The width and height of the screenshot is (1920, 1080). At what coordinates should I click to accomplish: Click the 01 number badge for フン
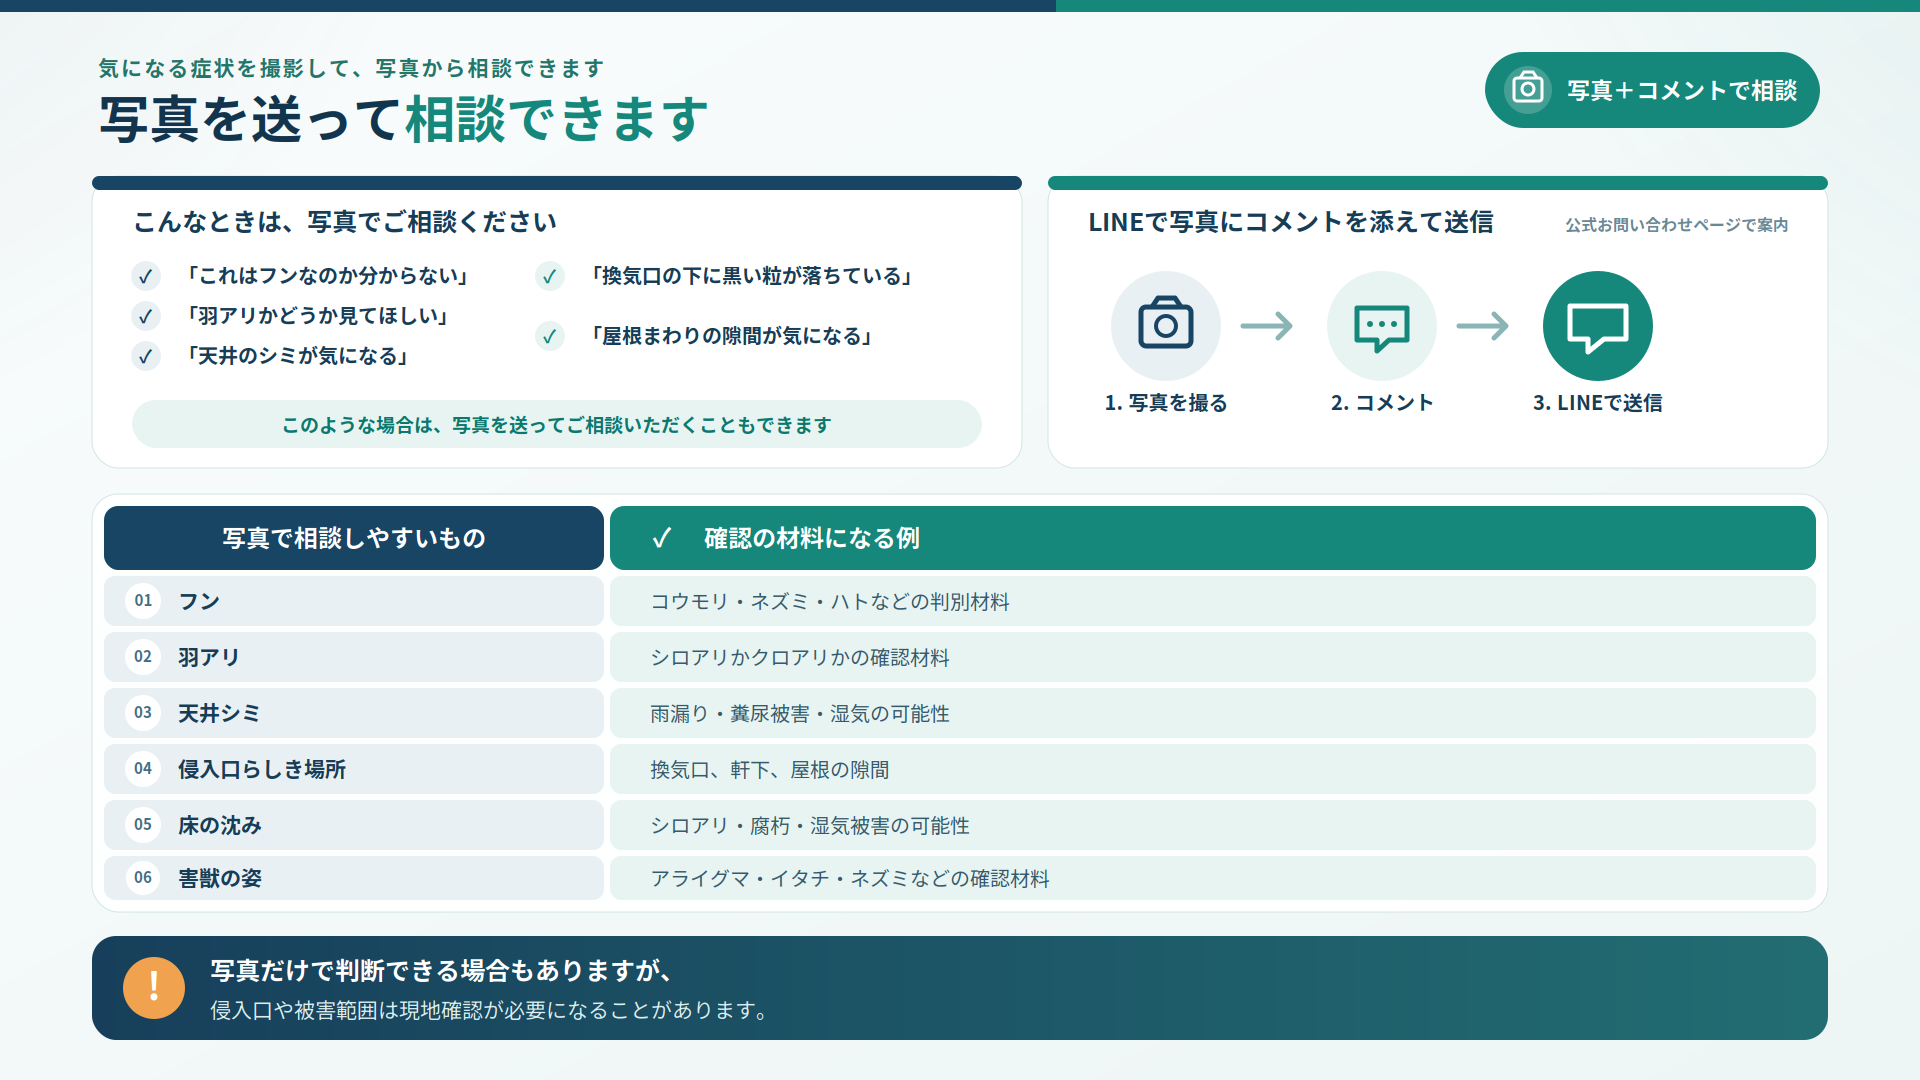coord(143,601)
